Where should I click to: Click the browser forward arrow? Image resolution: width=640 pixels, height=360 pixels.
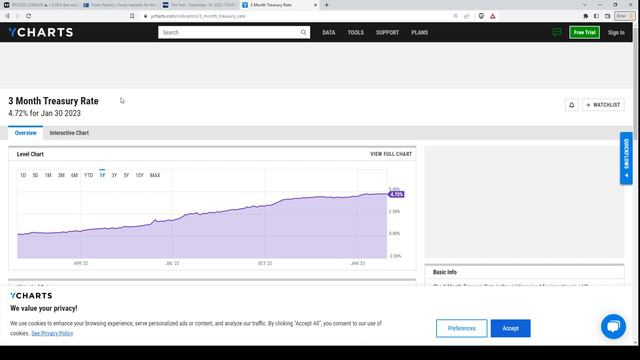point(18,16)
